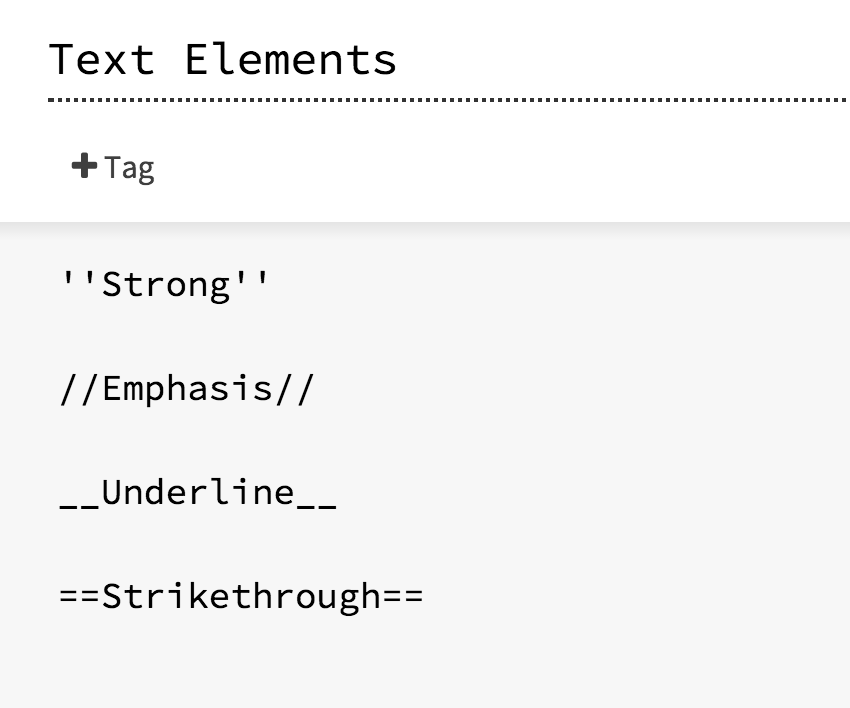Place cursor in the word "Underline"
This screenshot has width=850, height=708.
(x=198, y=493)
